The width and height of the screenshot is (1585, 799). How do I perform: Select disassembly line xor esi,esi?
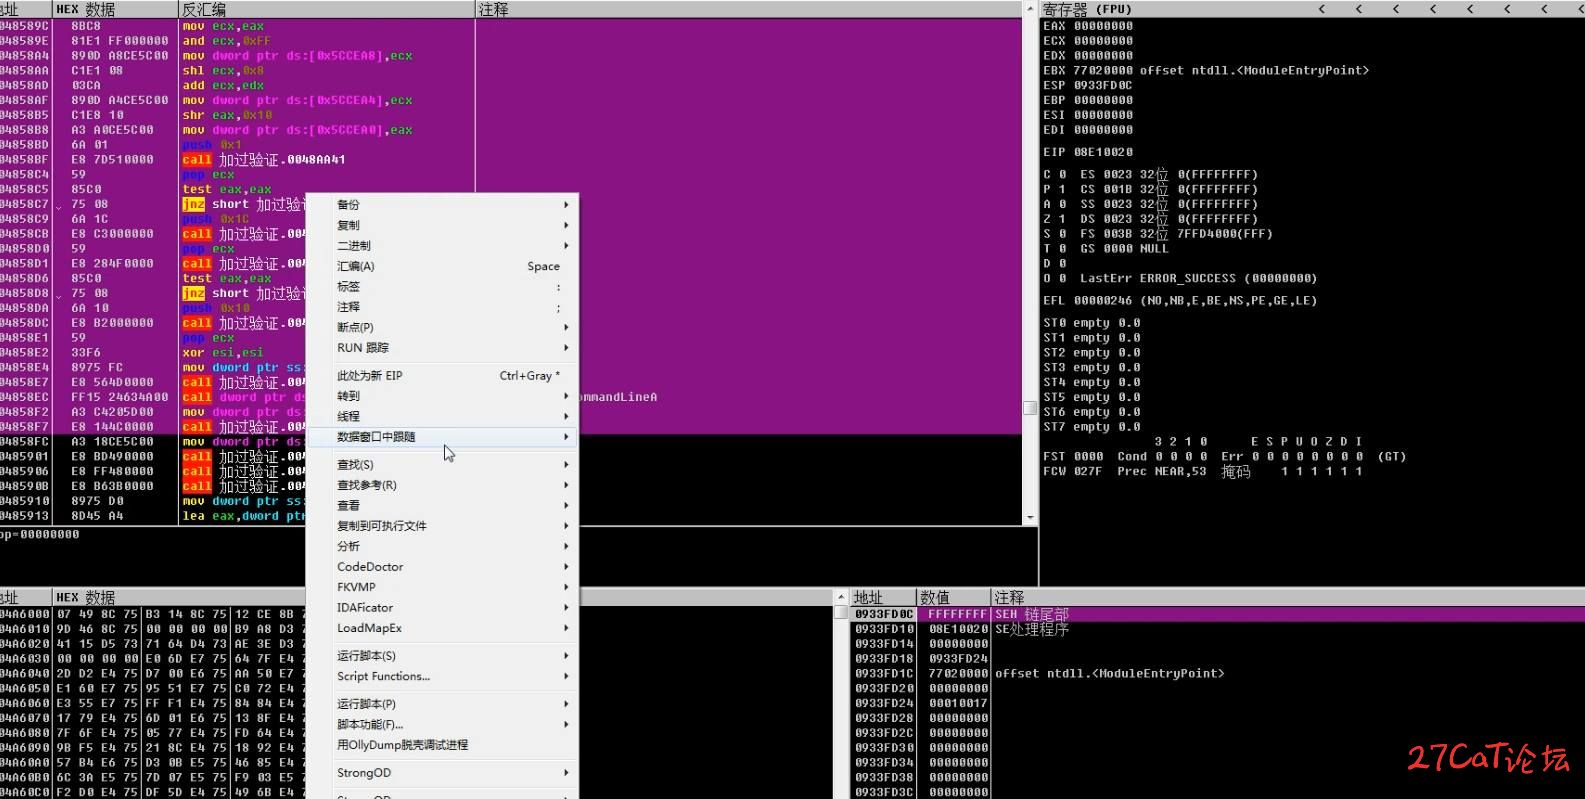(x=223, y=352)
